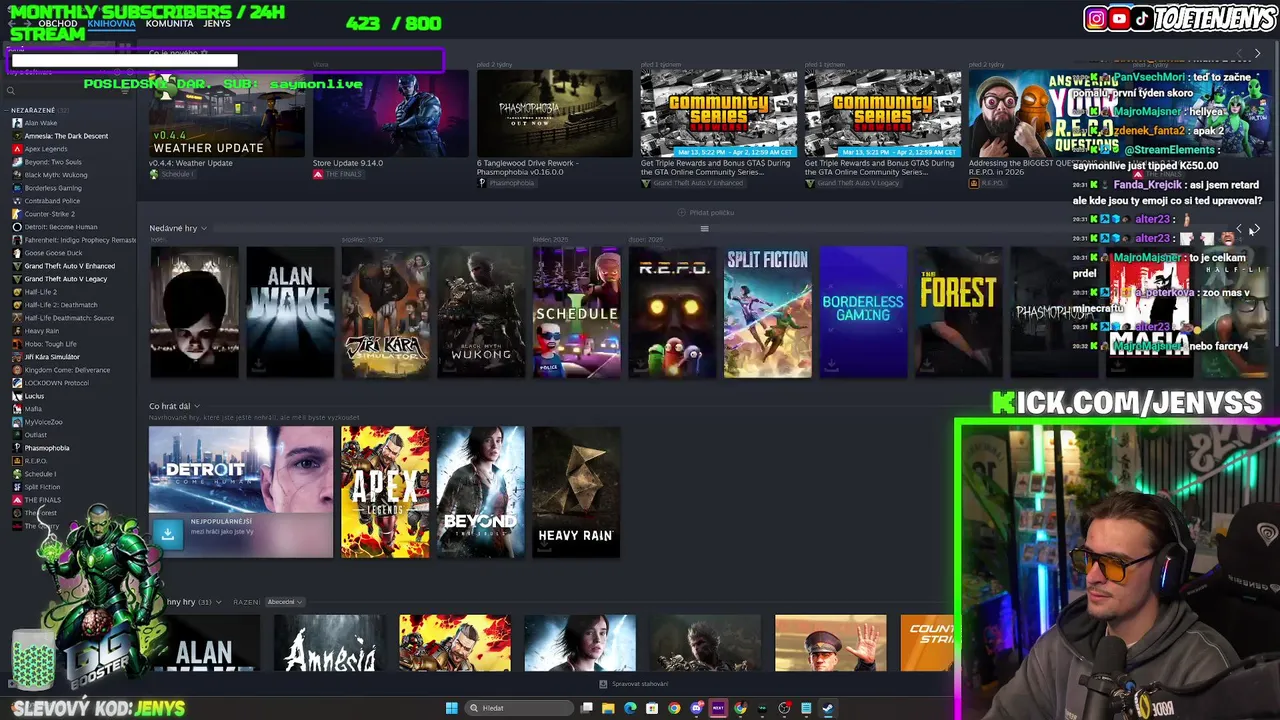This screenshot has height=720, width=1280.
Task: Click the Přidat poličku button
Action: pos(706,213)
